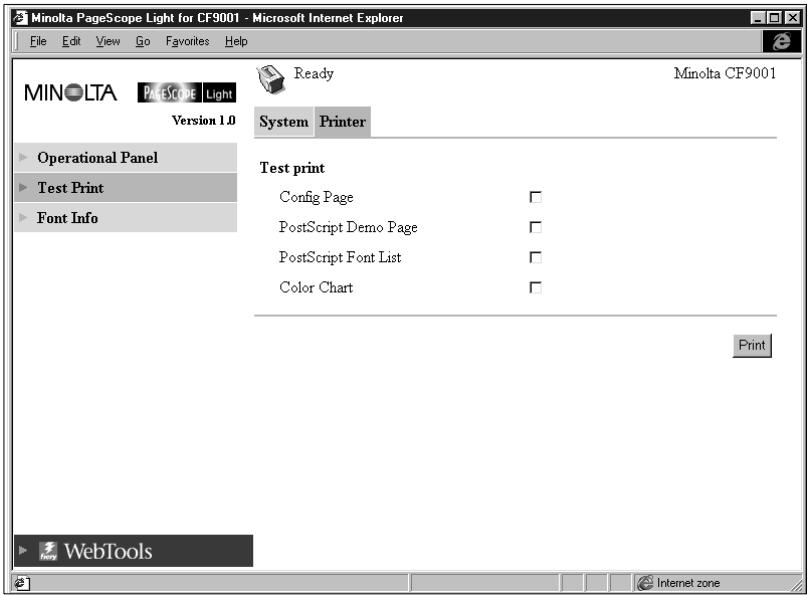Click the Version 1.0 text

pyautogui.click(x=204, y=120)
